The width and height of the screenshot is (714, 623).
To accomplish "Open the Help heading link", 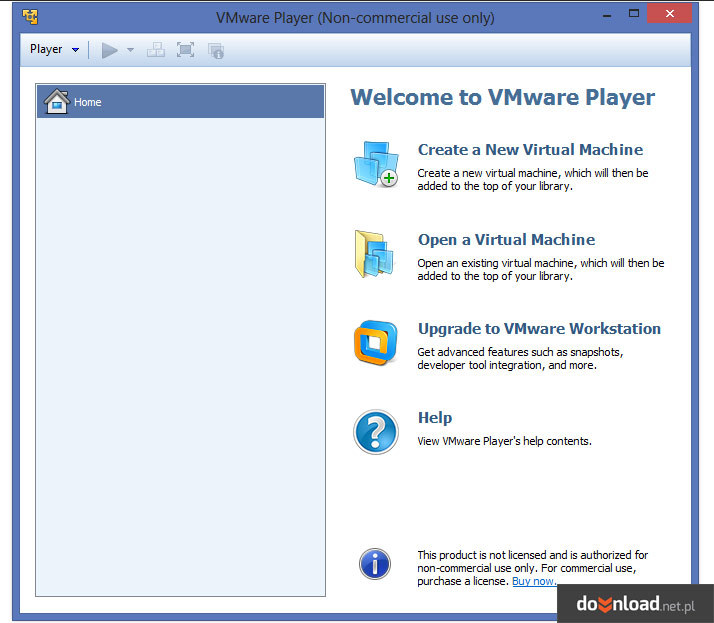I will pos(435,418).
